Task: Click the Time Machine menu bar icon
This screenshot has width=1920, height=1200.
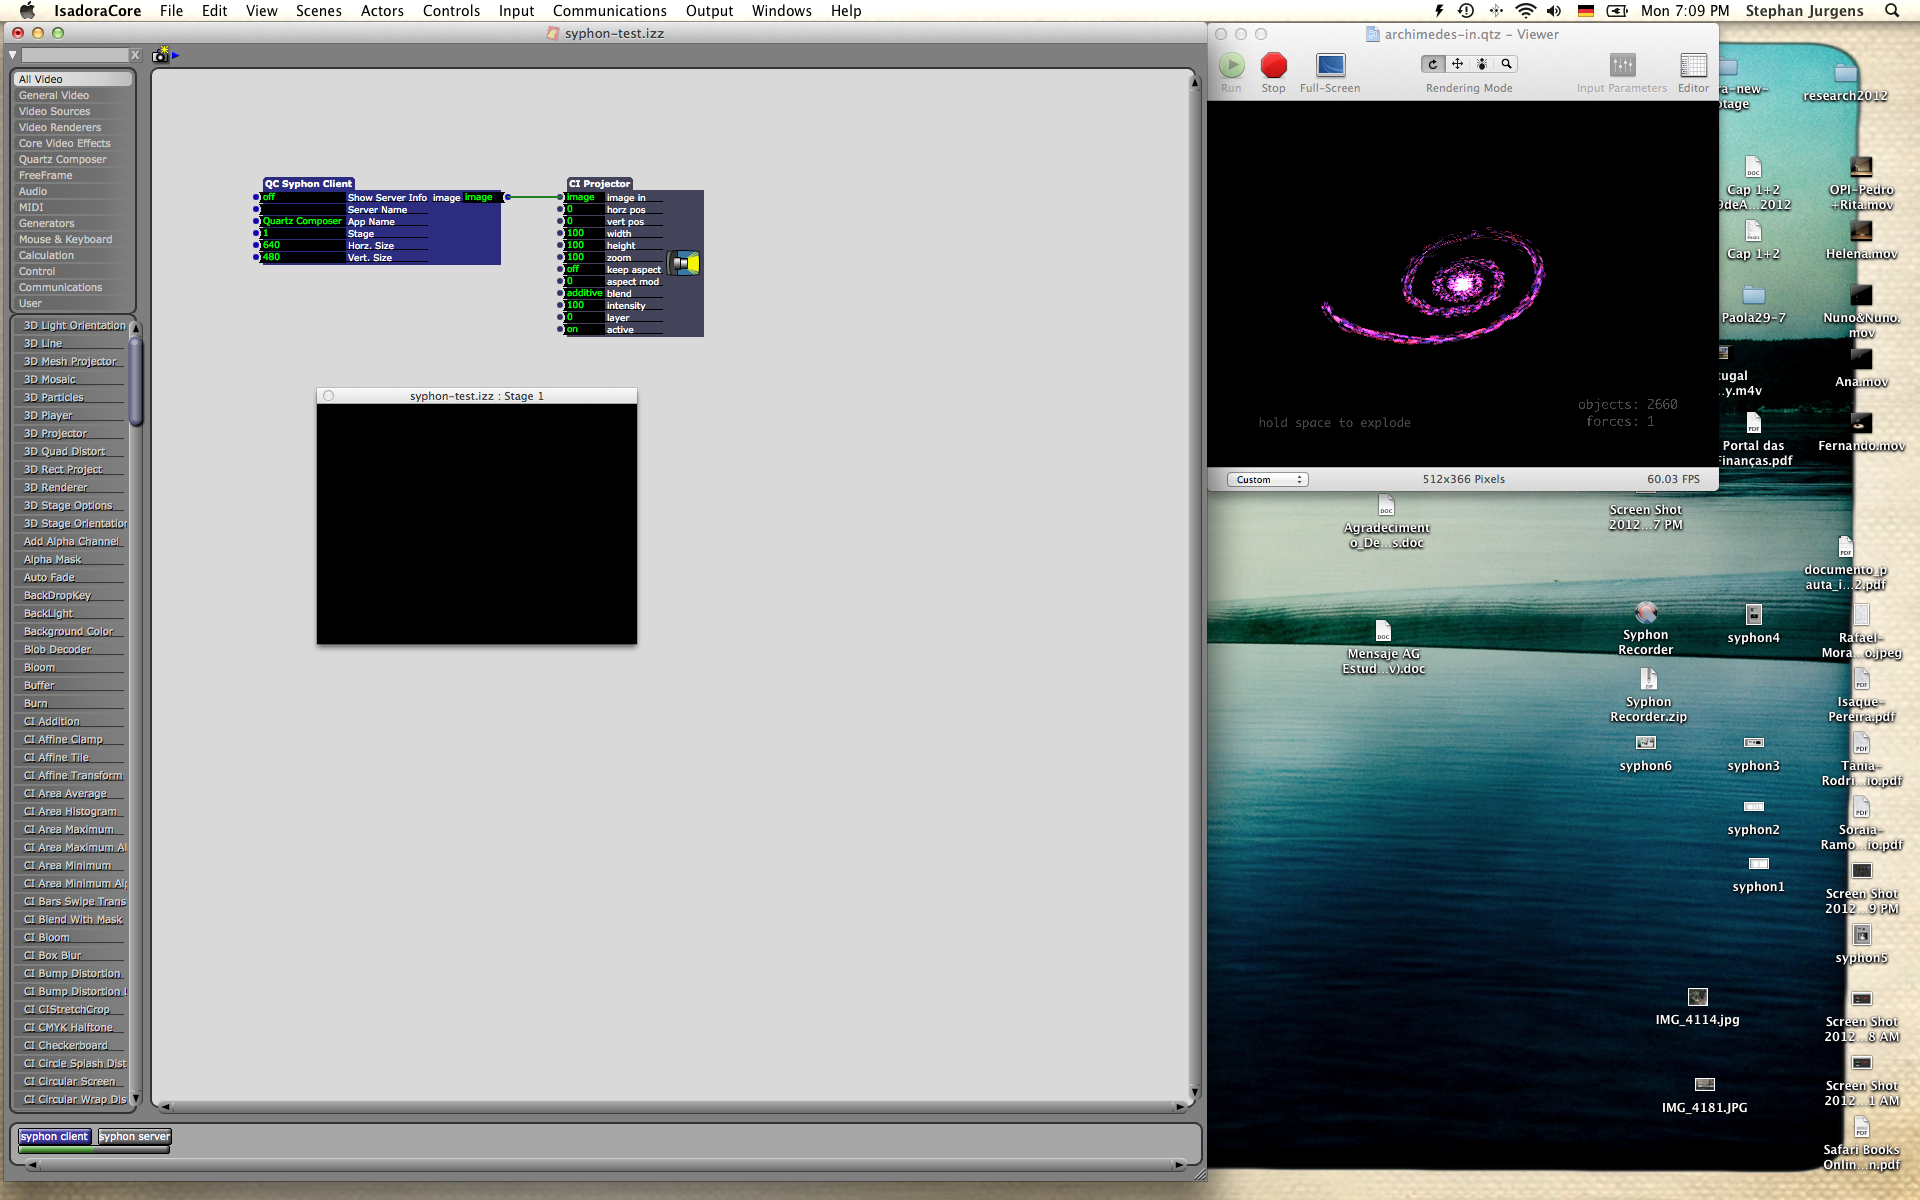Action: click(x=1466, y=11)
